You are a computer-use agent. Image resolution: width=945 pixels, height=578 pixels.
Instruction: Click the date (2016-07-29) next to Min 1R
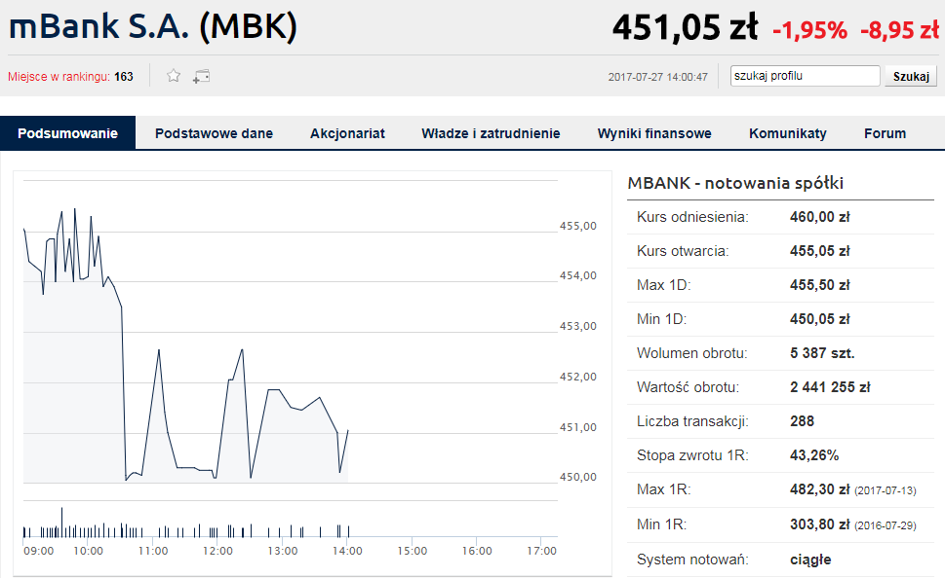pyautogui.click(x=885, y=526)
